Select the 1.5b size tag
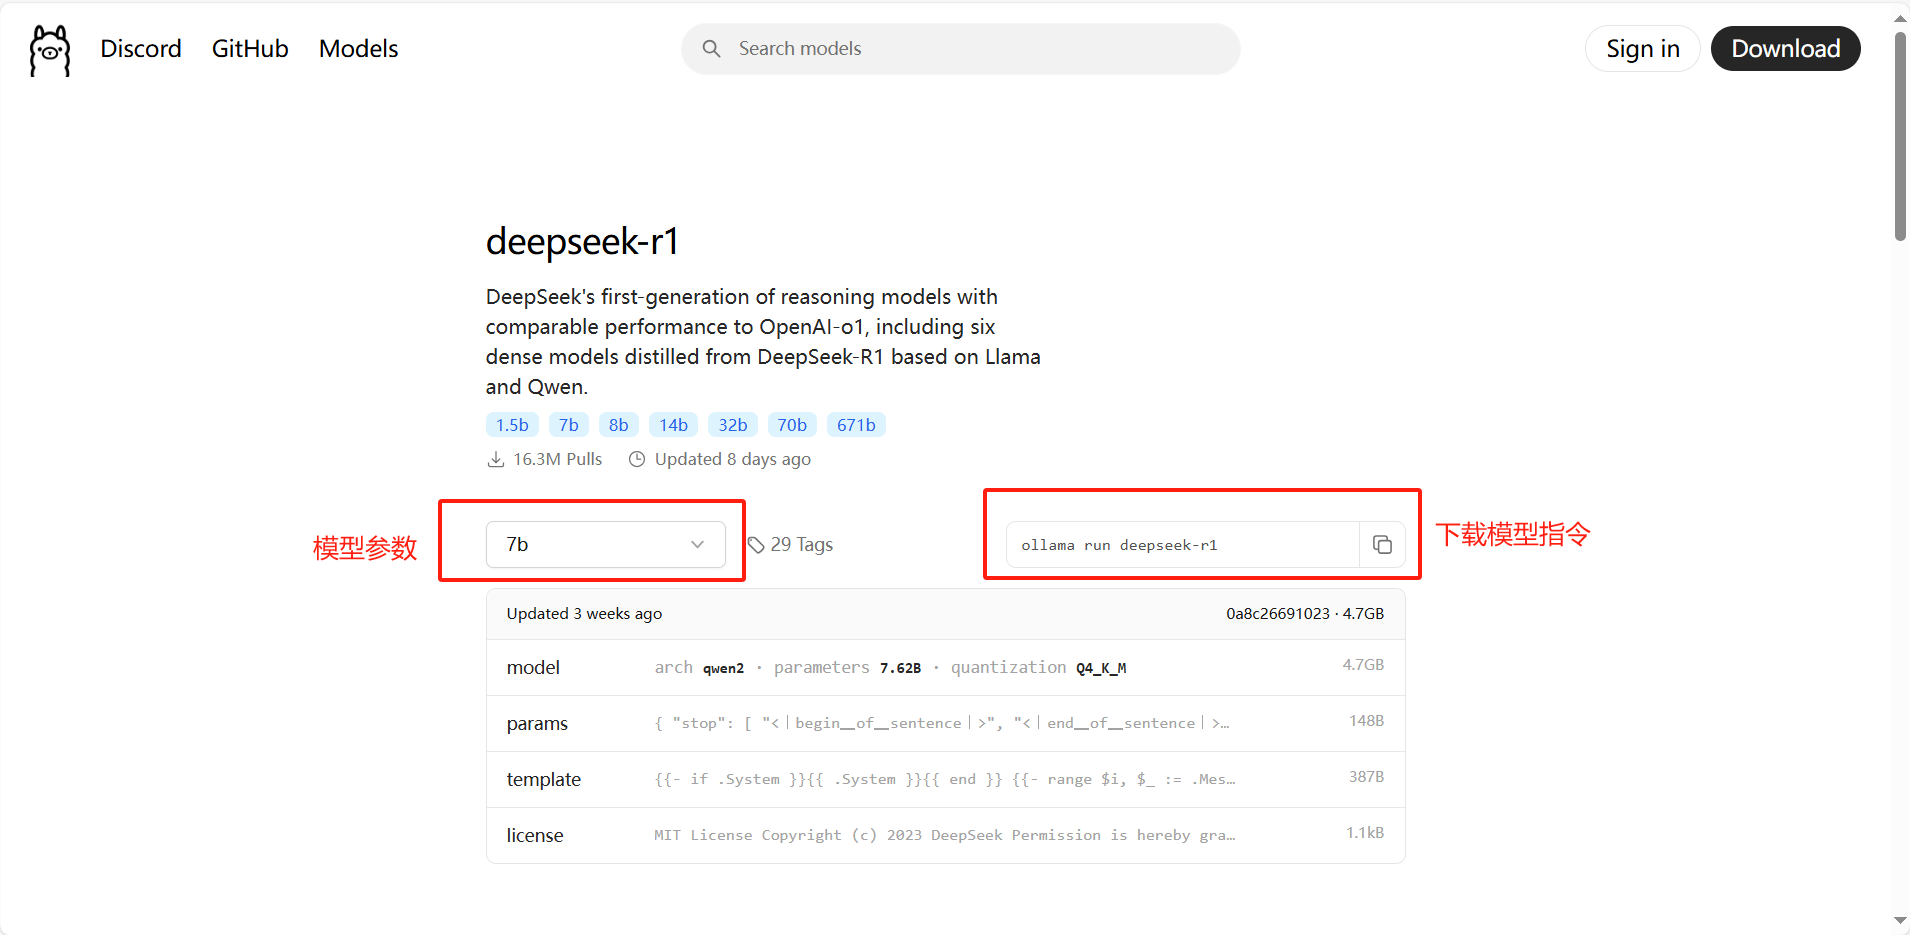This screenshot has height=935, width=1910. pyautogui.click(x=512, y=425)
